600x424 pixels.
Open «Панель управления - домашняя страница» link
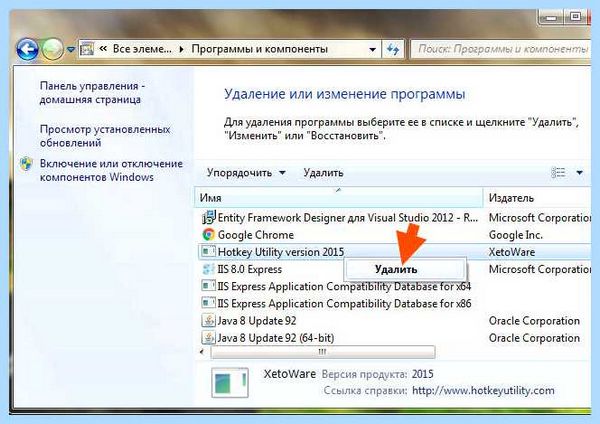(x=92, y=93)
